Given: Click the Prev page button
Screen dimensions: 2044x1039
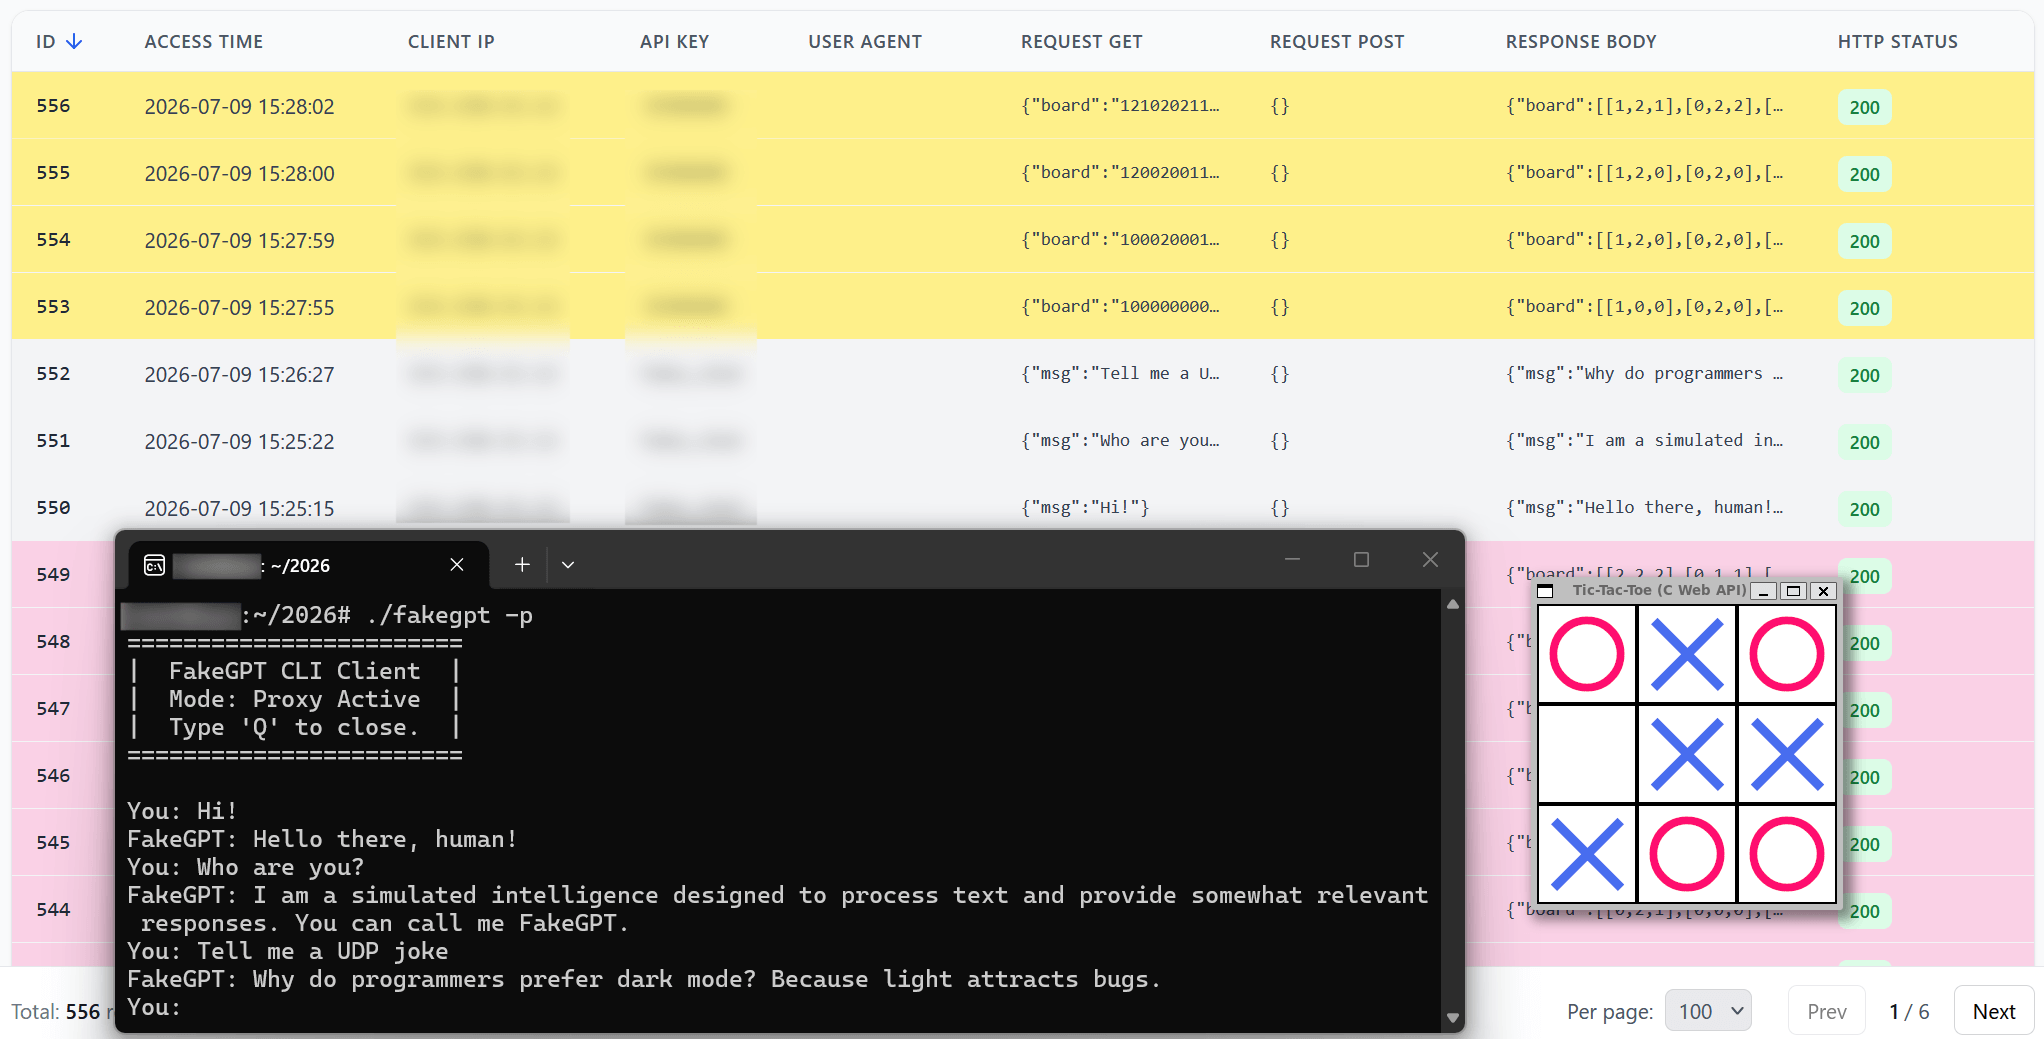Looking at the screenshot, I should (x=1827, y=1011).
